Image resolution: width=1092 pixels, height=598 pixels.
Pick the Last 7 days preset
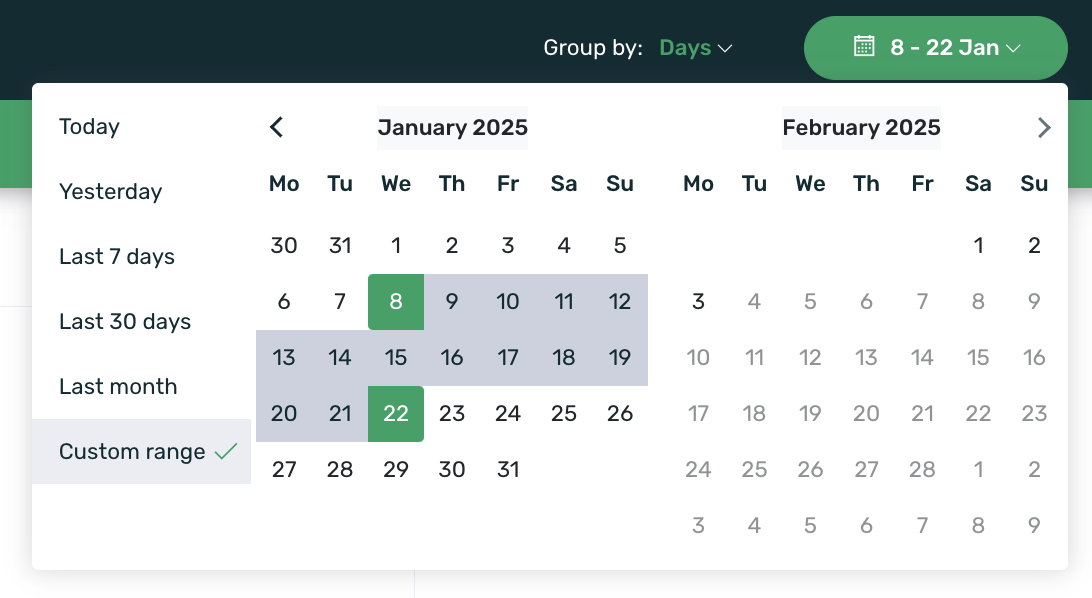[x=117, y=257]
